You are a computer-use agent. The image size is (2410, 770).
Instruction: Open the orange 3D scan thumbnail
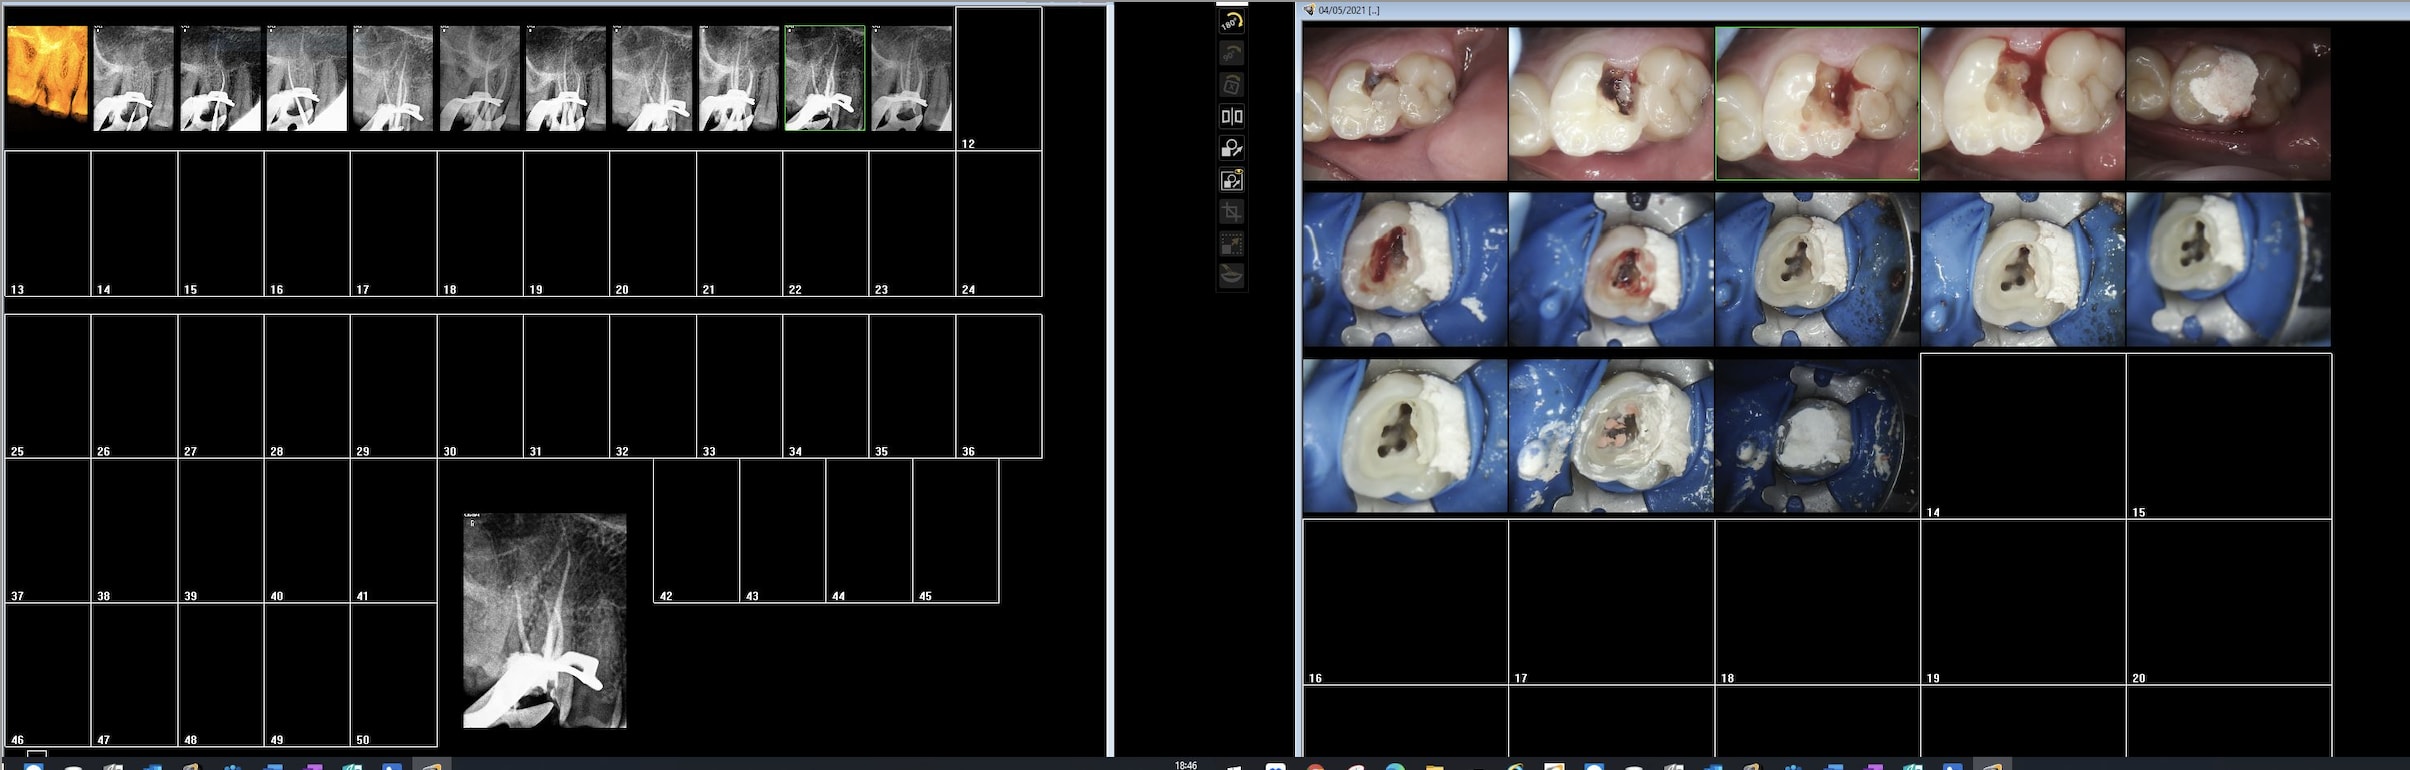47,78
